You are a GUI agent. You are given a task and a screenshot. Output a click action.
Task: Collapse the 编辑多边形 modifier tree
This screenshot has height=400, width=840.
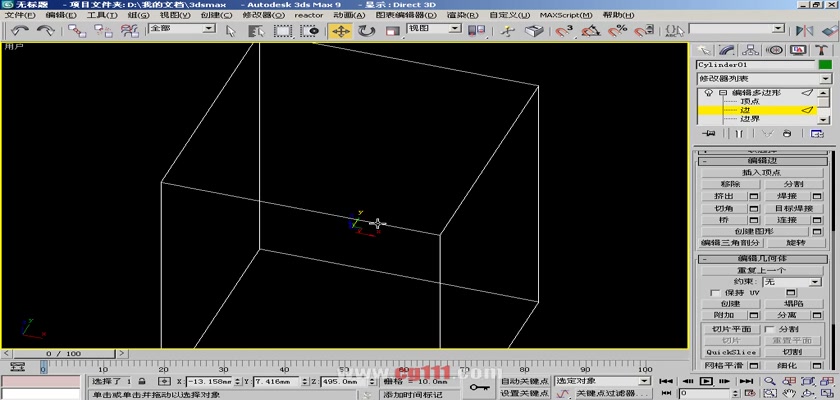[x=722, y=93]
